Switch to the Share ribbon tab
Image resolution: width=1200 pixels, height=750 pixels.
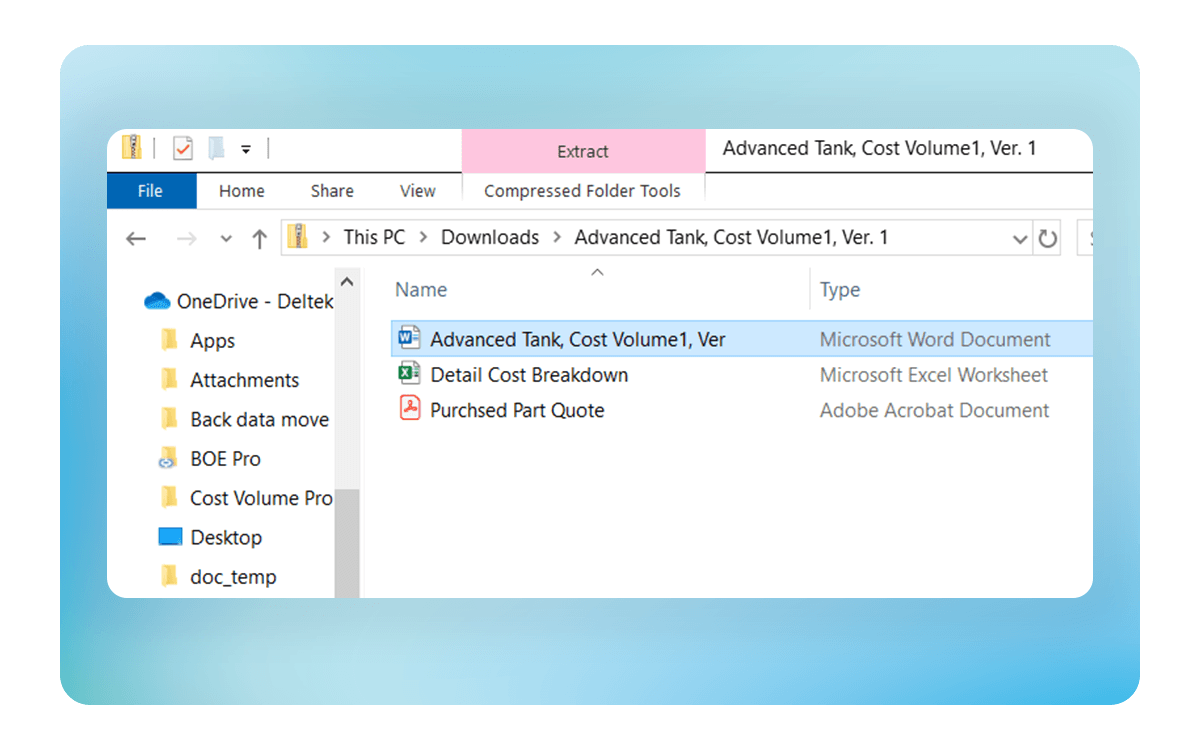332,191
